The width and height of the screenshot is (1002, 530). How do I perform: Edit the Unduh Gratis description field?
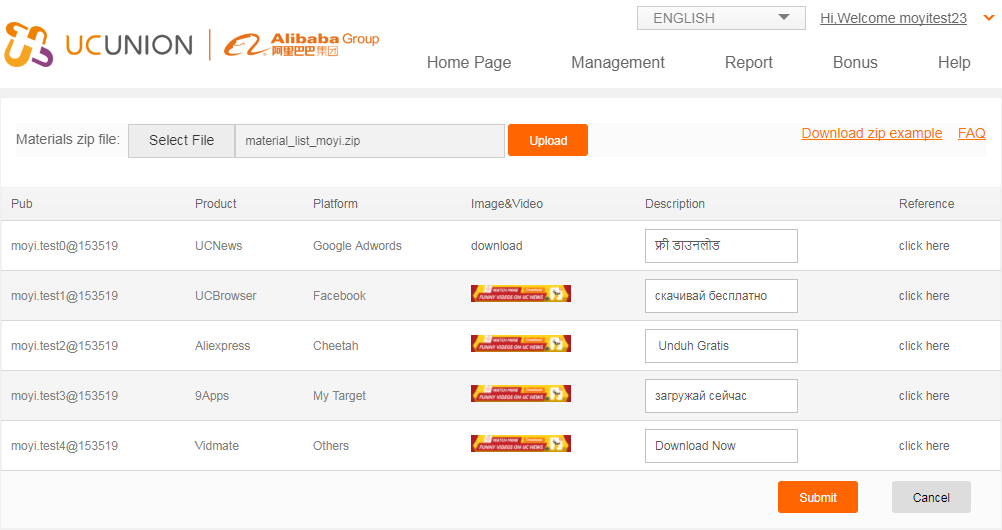[721, 346]
